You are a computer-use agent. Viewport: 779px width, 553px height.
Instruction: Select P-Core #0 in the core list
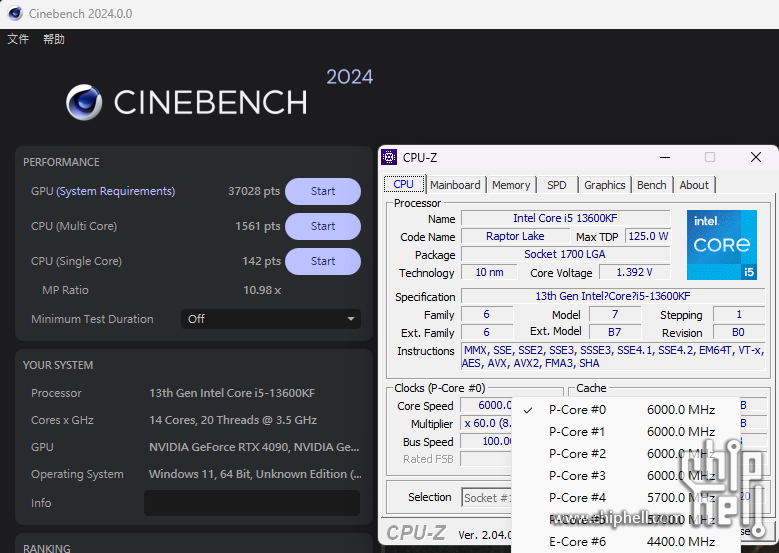tap(625, 410)
